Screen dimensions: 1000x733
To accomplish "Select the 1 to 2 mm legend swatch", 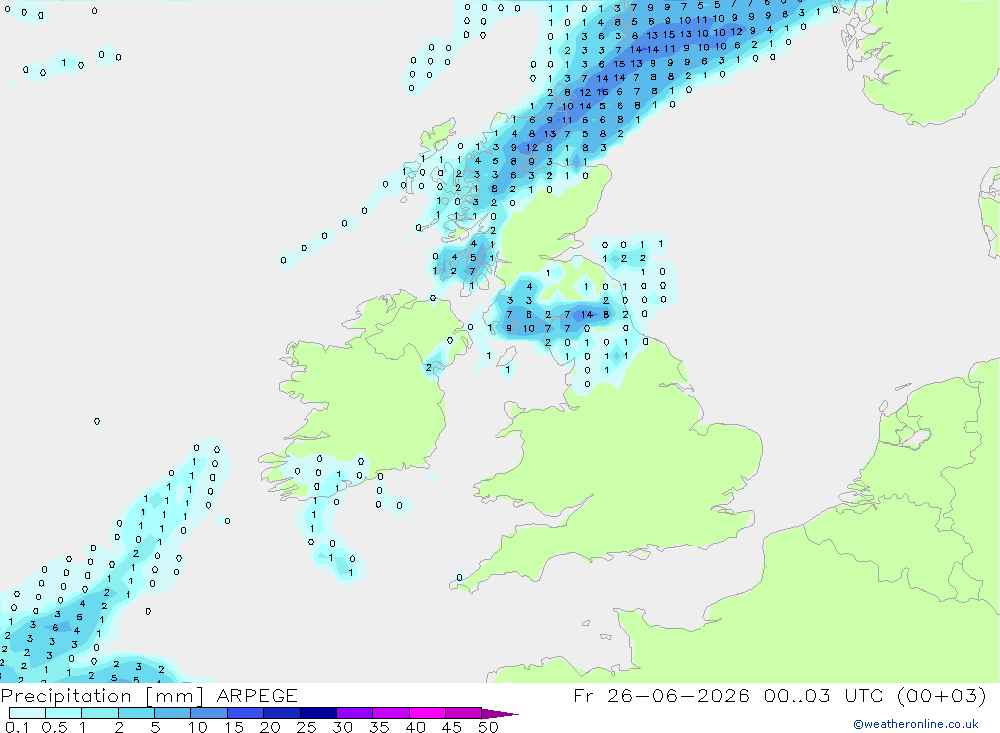I will 100,713.
